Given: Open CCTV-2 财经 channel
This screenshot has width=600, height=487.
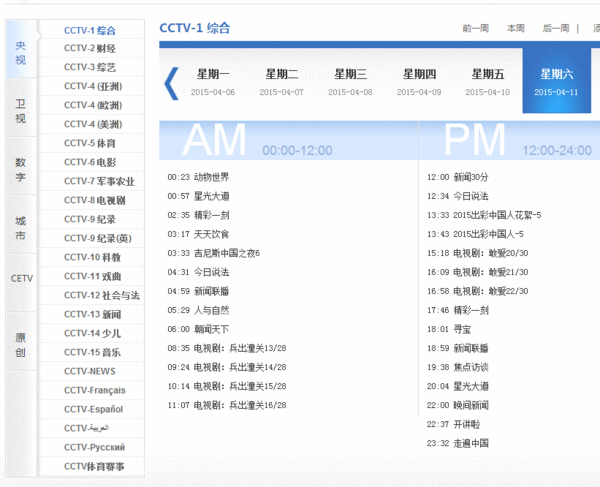Looking at the screenshot, I should 92,48.
